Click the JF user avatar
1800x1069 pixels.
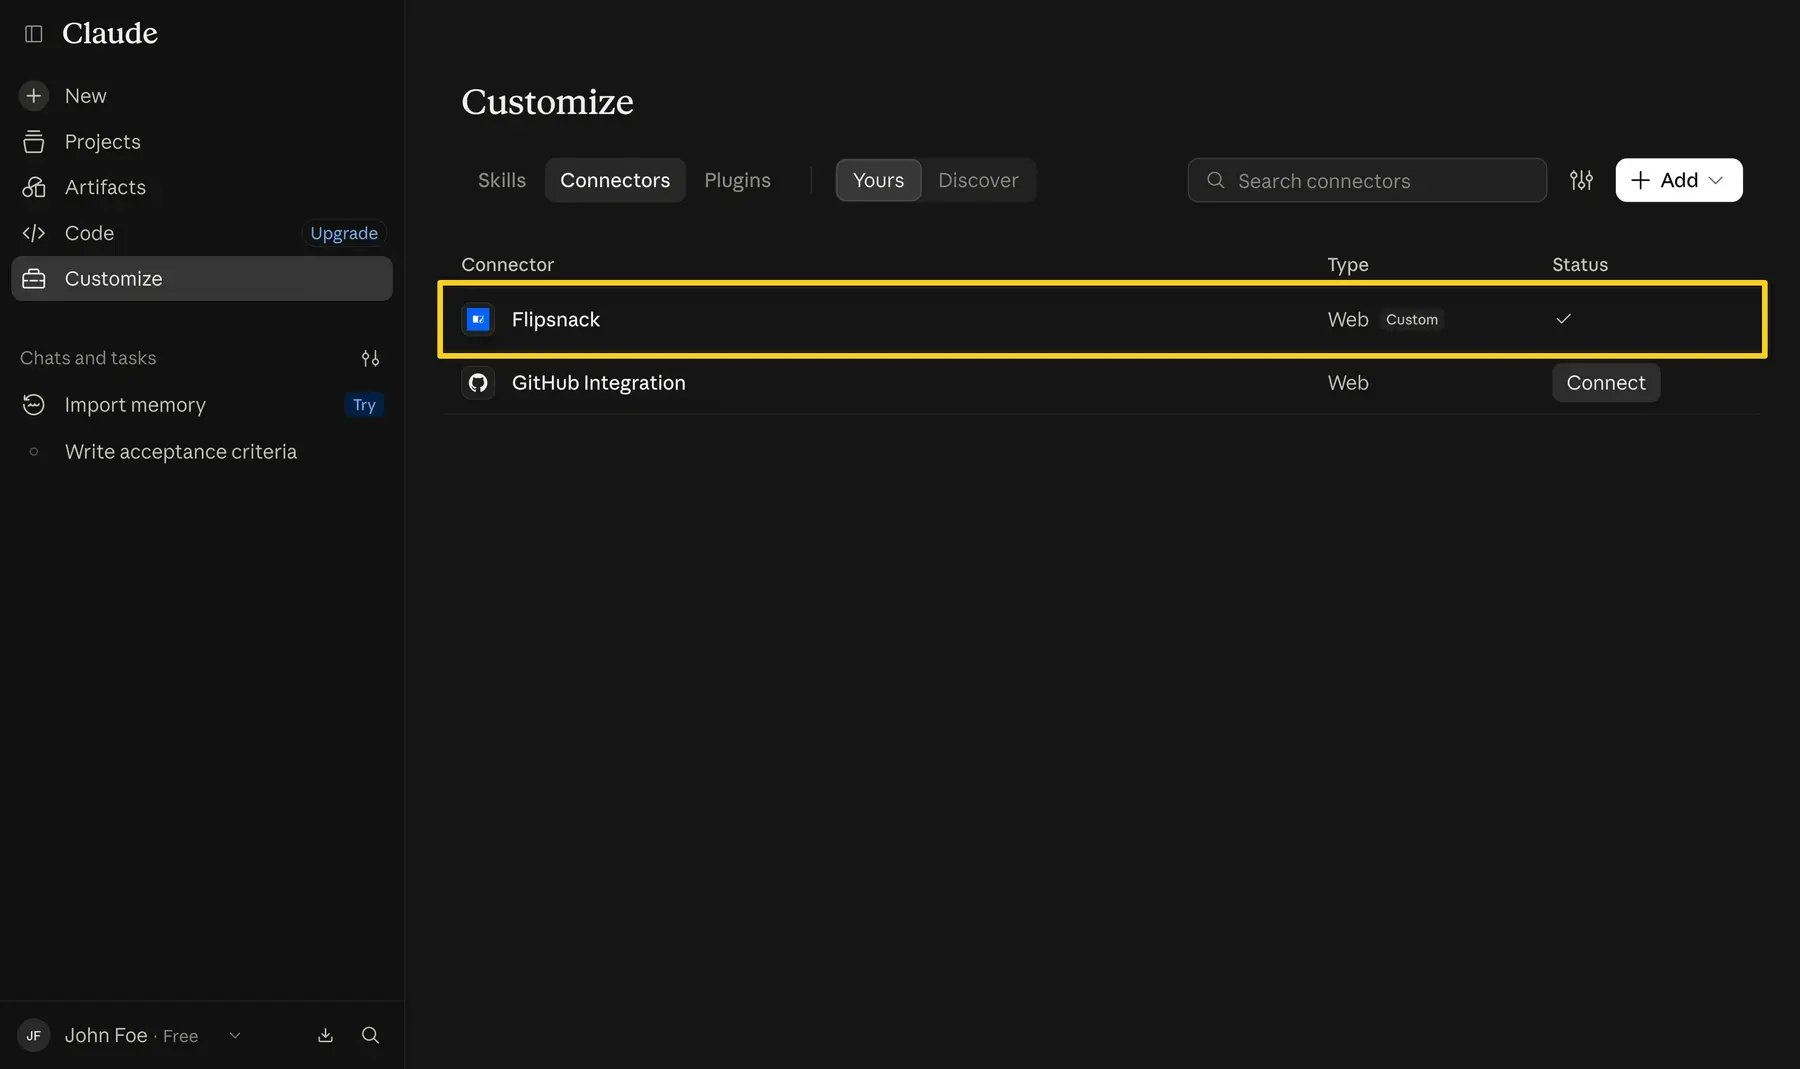pyautogui.click(x=33, y=1035)
